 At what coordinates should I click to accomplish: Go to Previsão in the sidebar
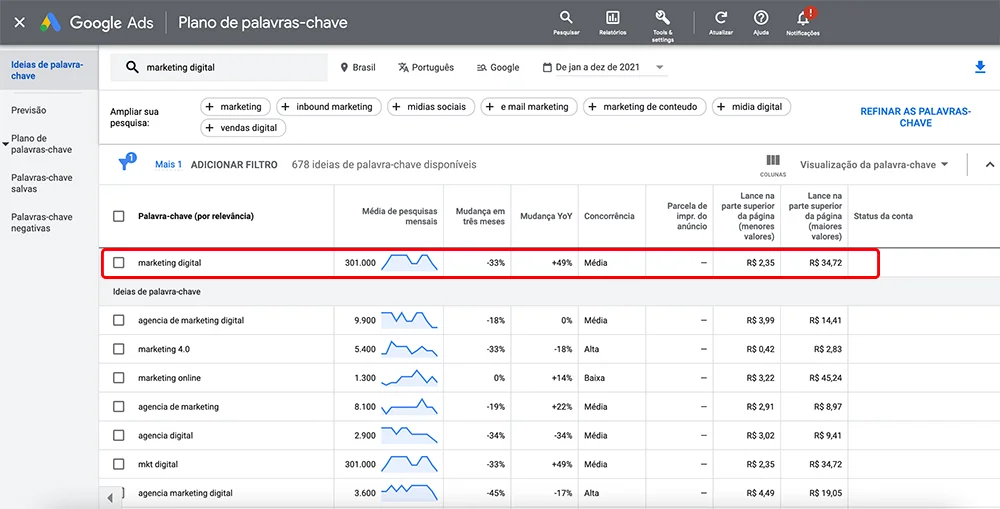tap(29, 110)
